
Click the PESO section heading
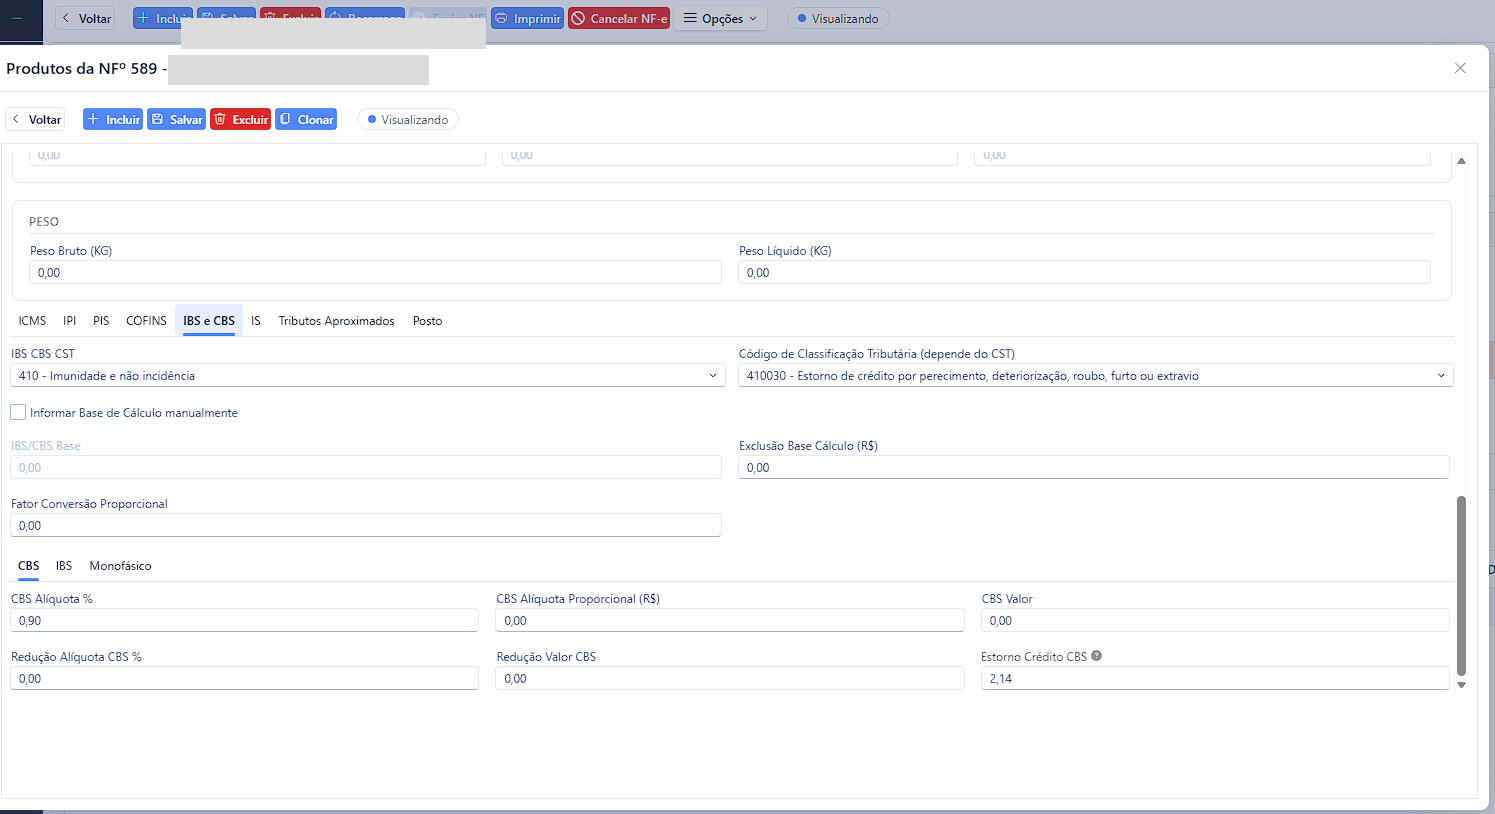coord(44,222)
